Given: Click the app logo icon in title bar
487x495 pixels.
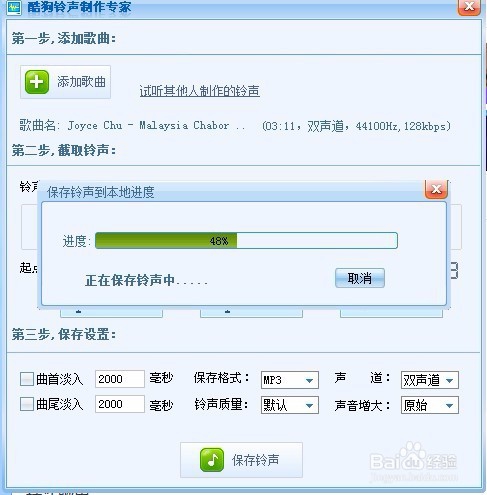Looking at the screenshot, I should 14,7.
